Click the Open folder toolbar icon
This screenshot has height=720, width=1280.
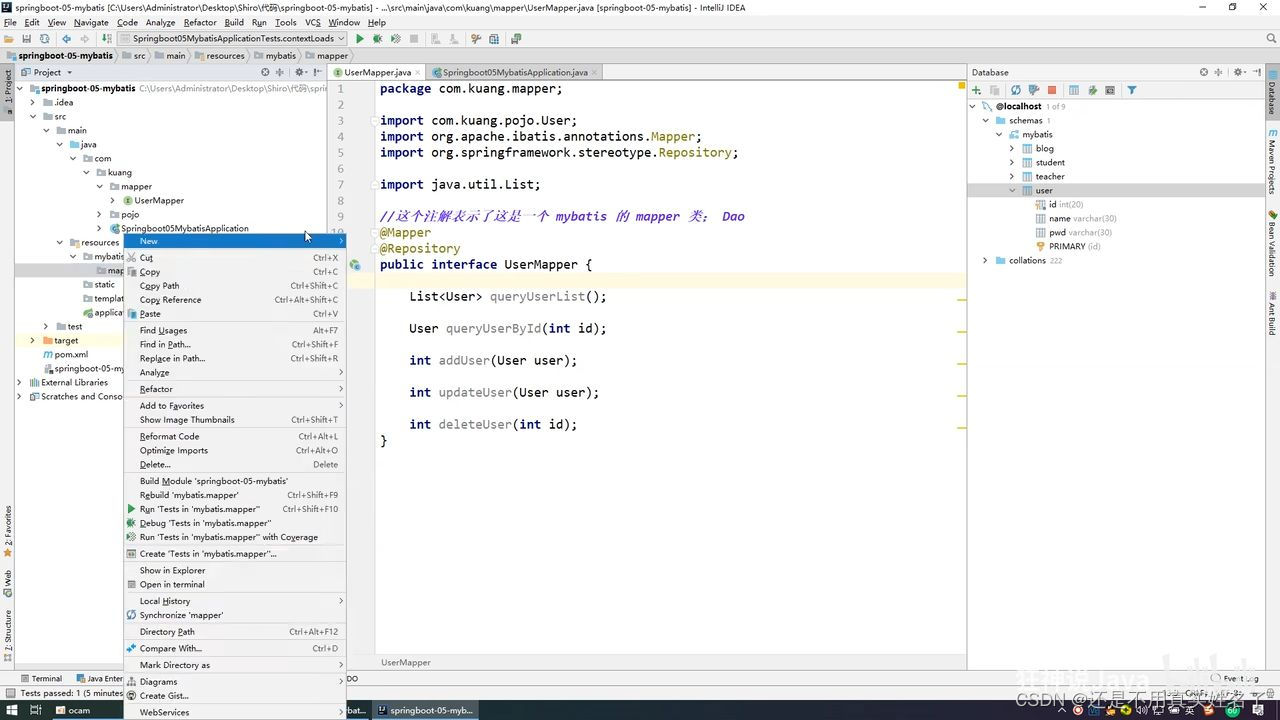pyautogui.click(x=10, y=39)
